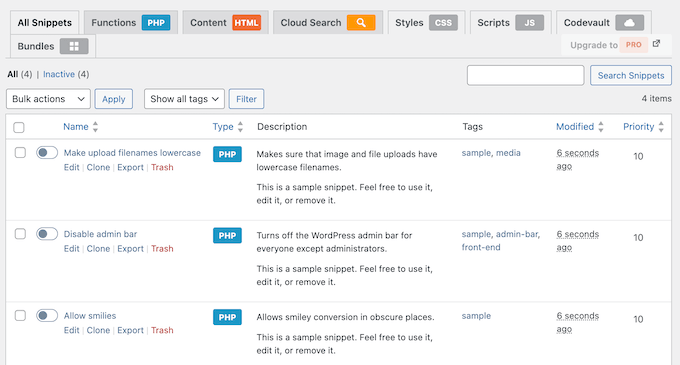Sort snippets by the Type column

pyautogui.click(x=223, y=127)
